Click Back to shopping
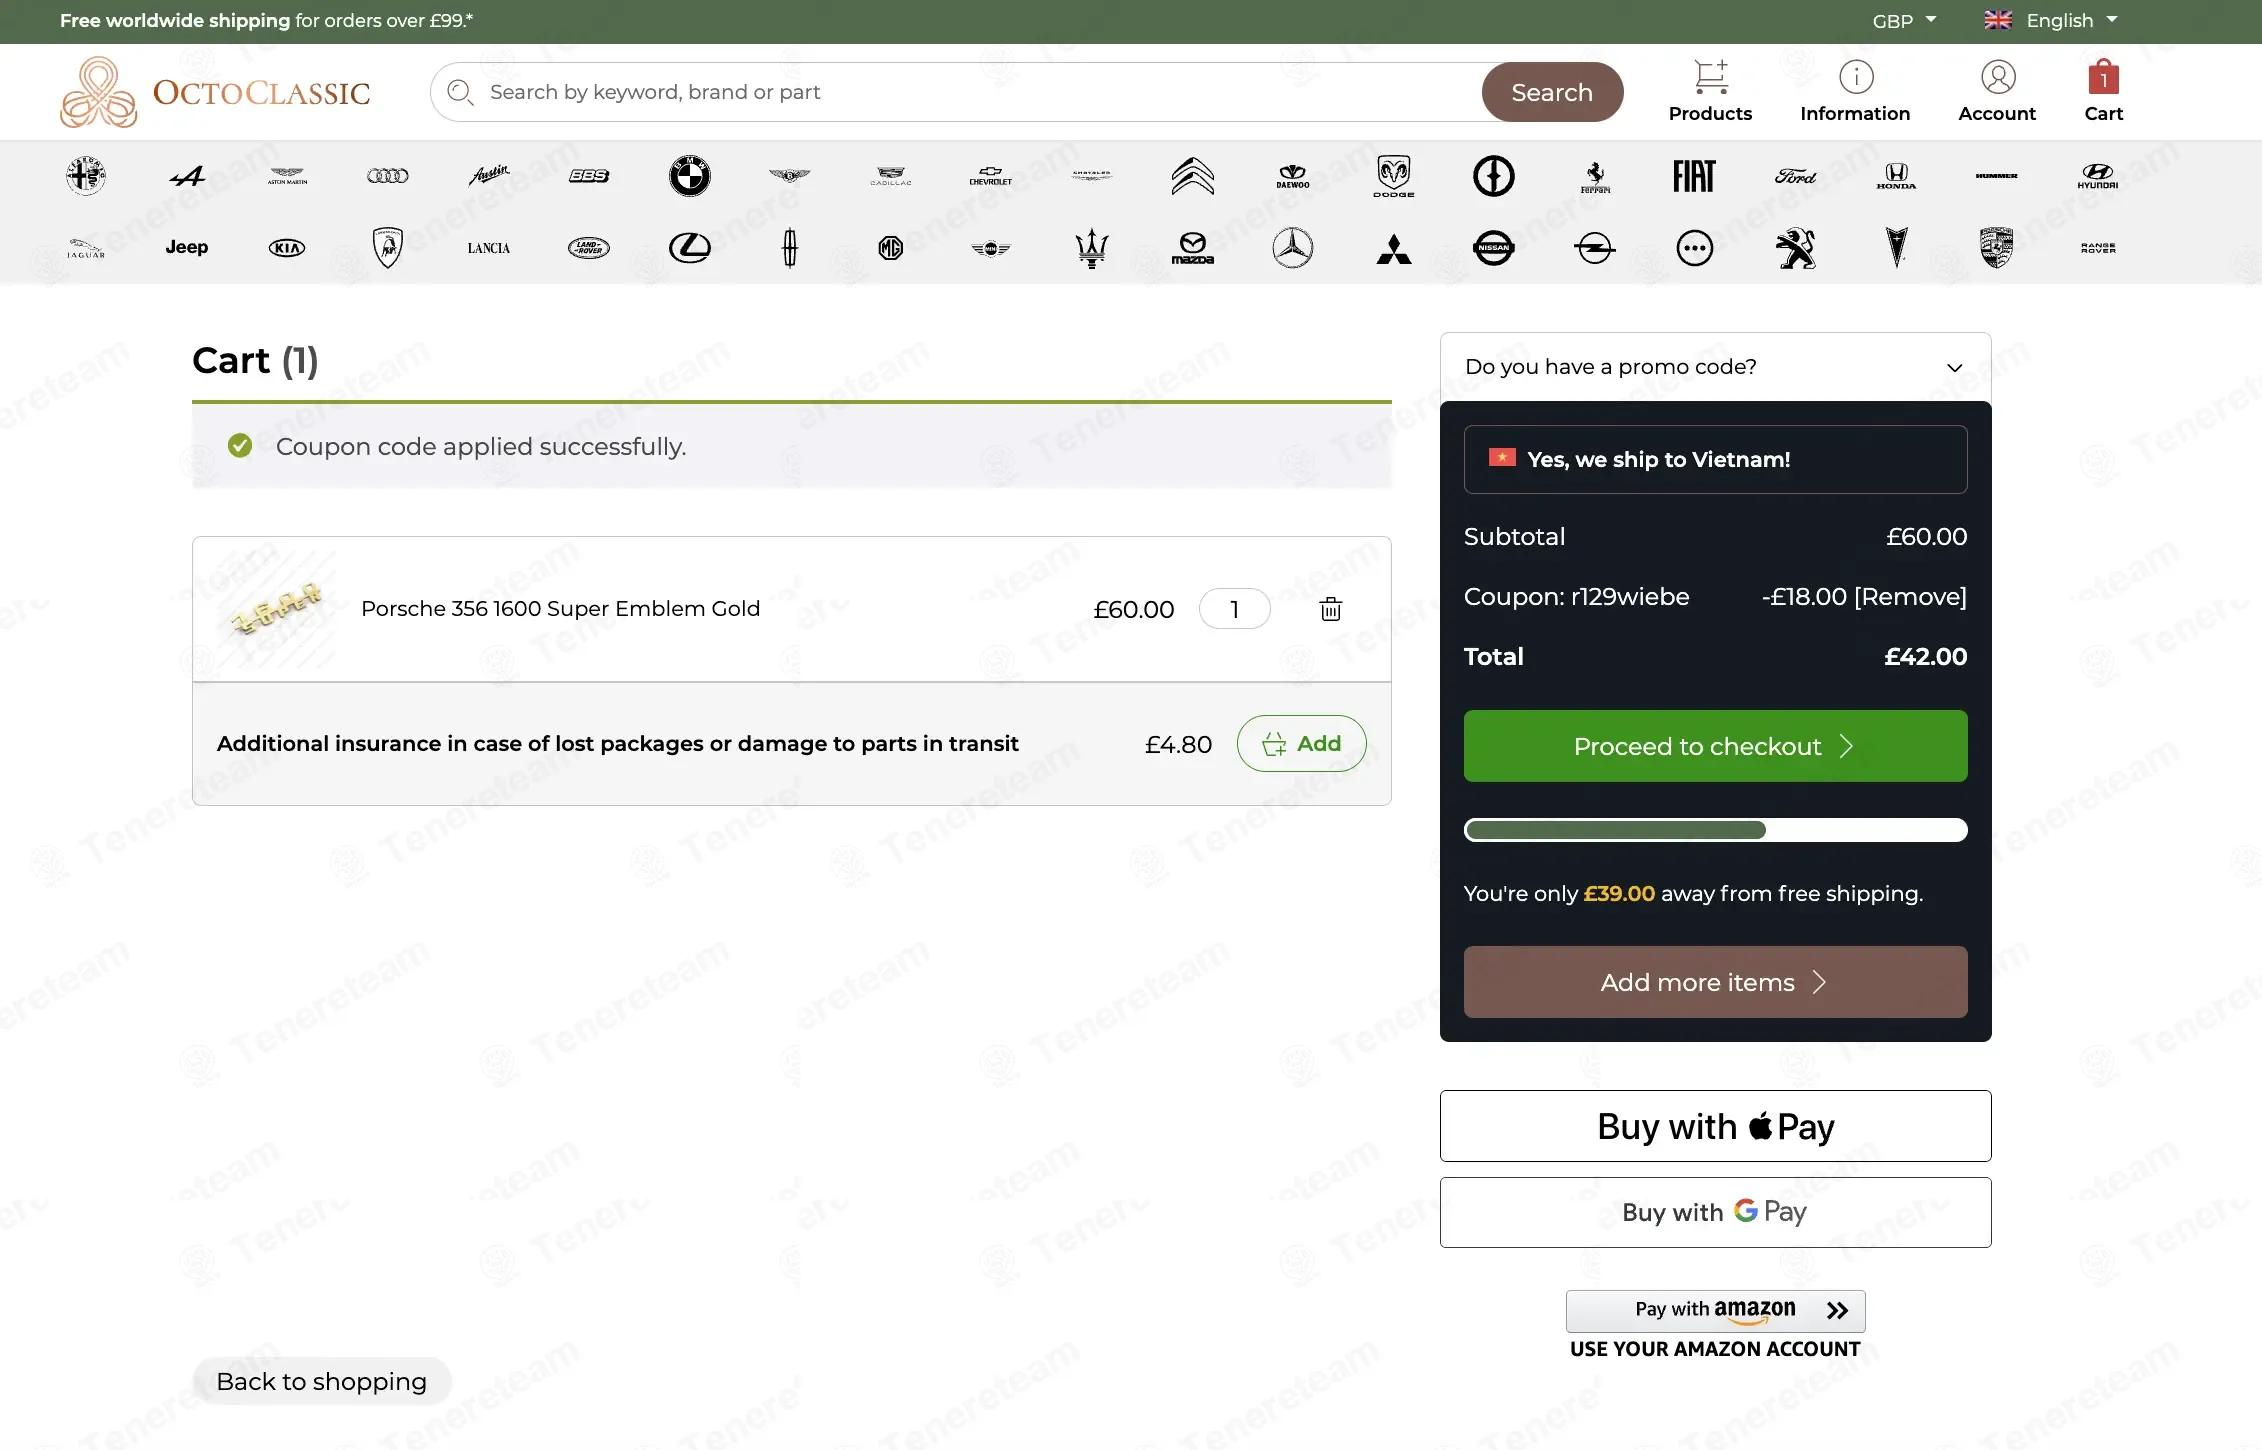The image size is (2262, 1450). (x=322, y=1381)
